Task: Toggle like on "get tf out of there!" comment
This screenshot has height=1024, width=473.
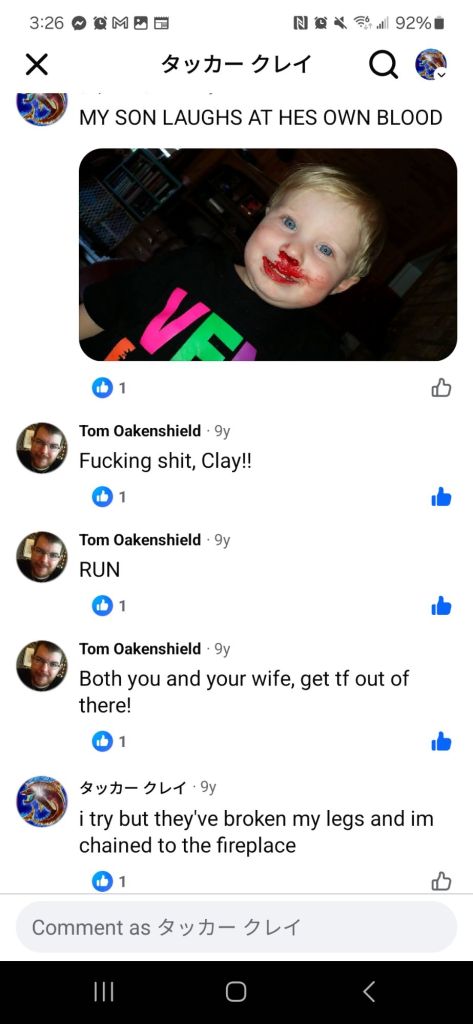Action: pos(441,742)
